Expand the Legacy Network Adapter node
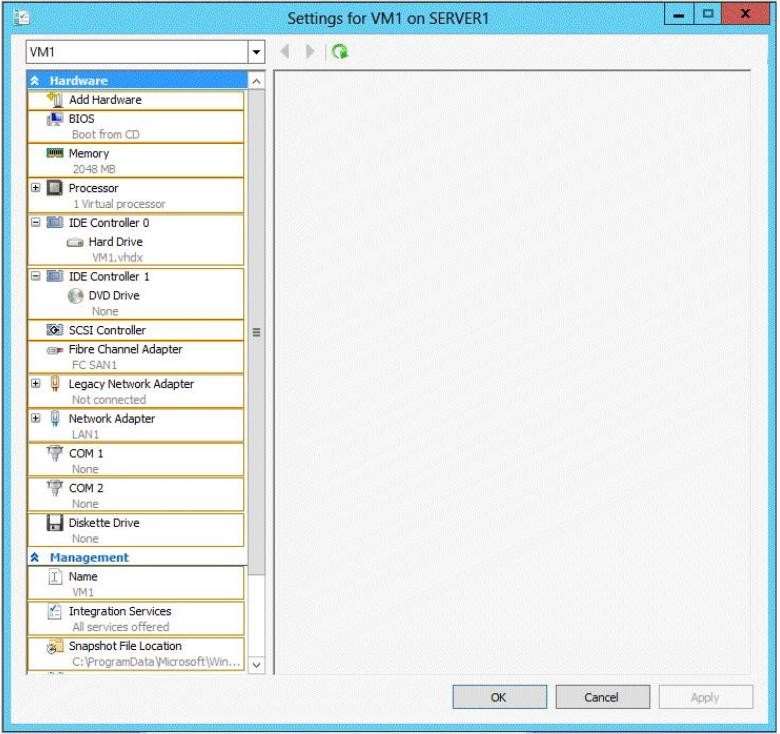 (35, 384)
